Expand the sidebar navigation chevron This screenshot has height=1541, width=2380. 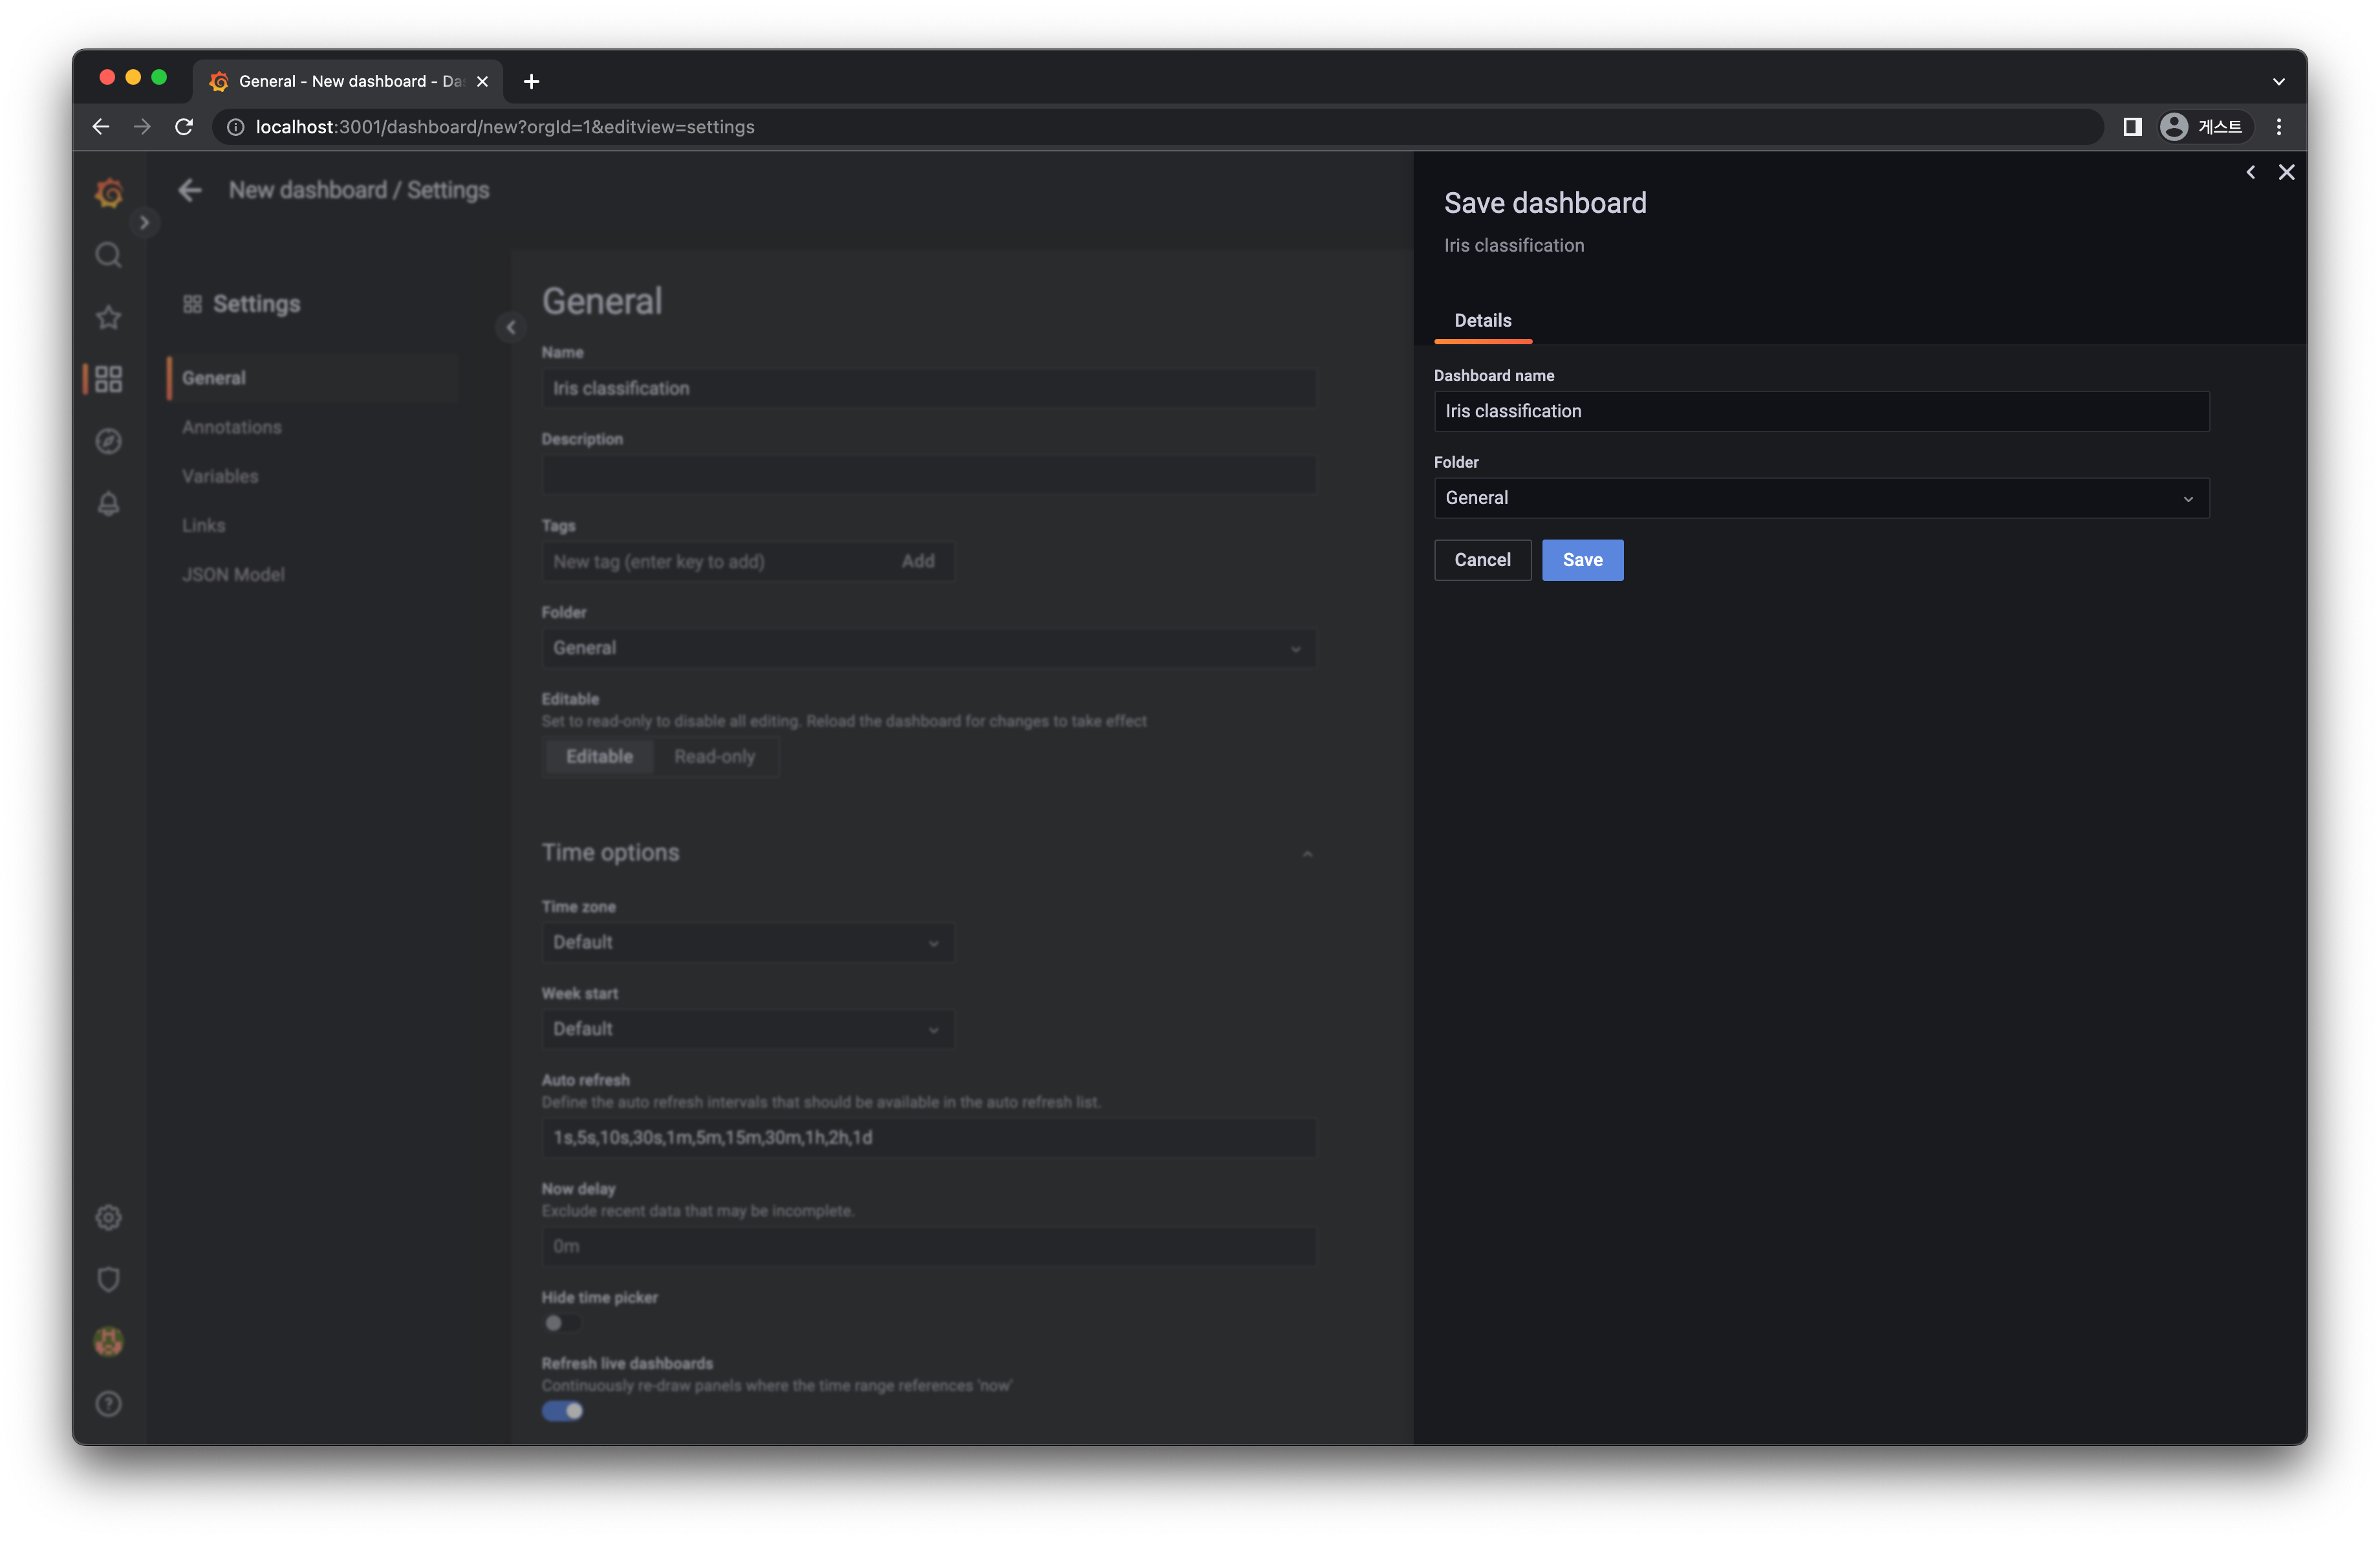[144, 222]
